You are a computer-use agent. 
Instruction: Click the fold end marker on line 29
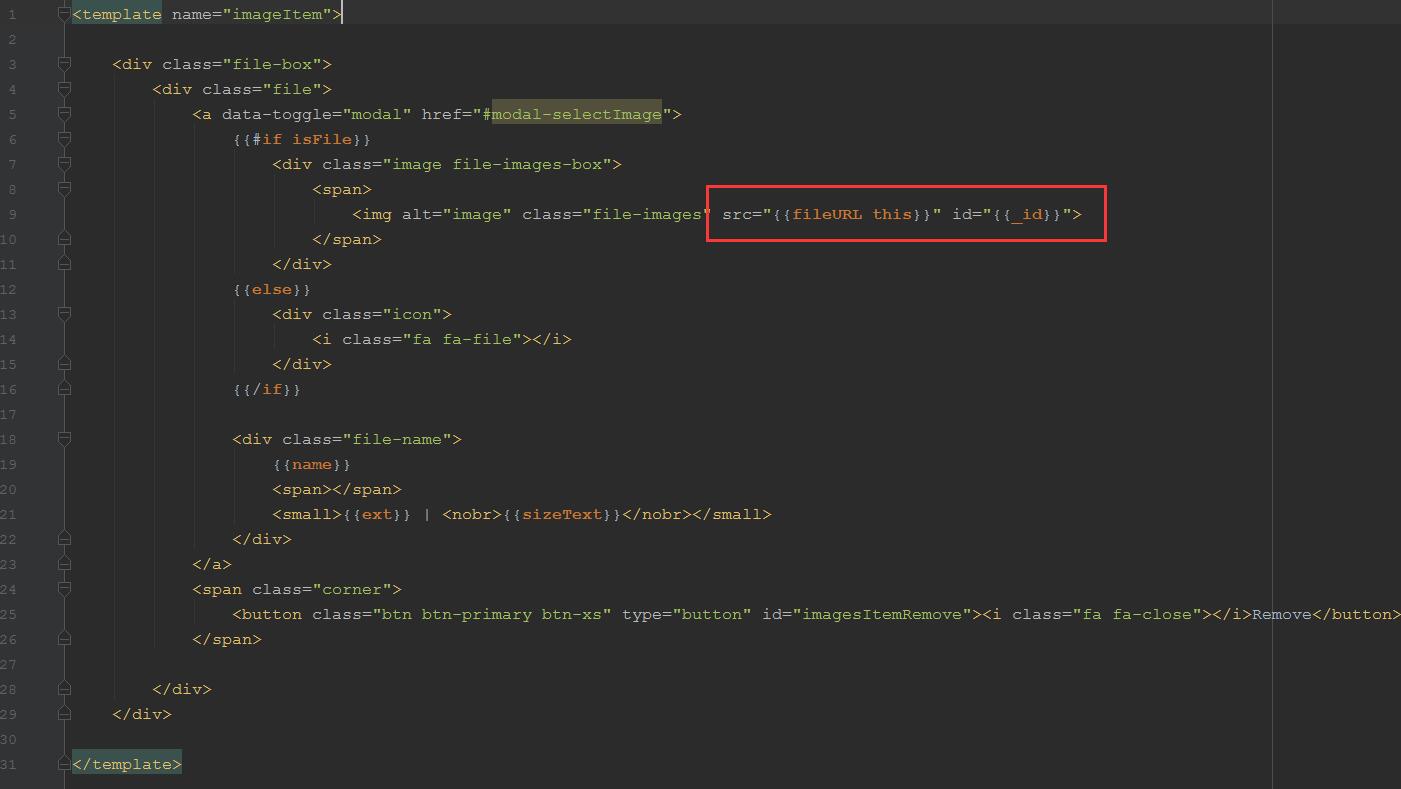tap(64, 714)
